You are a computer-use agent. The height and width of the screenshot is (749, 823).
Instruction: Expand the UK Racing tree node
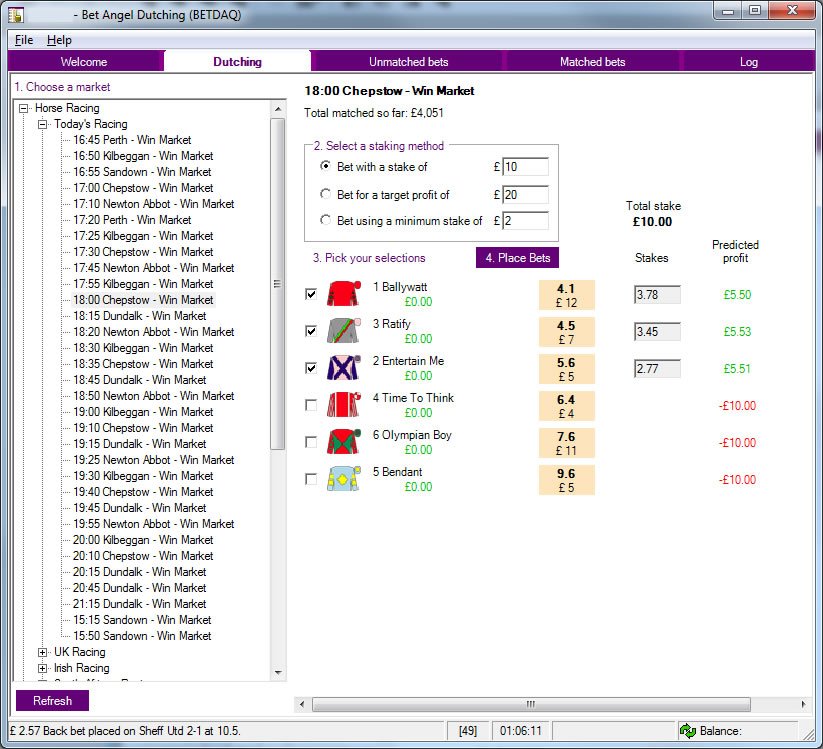pyautogui.click(x=43, y=652)
